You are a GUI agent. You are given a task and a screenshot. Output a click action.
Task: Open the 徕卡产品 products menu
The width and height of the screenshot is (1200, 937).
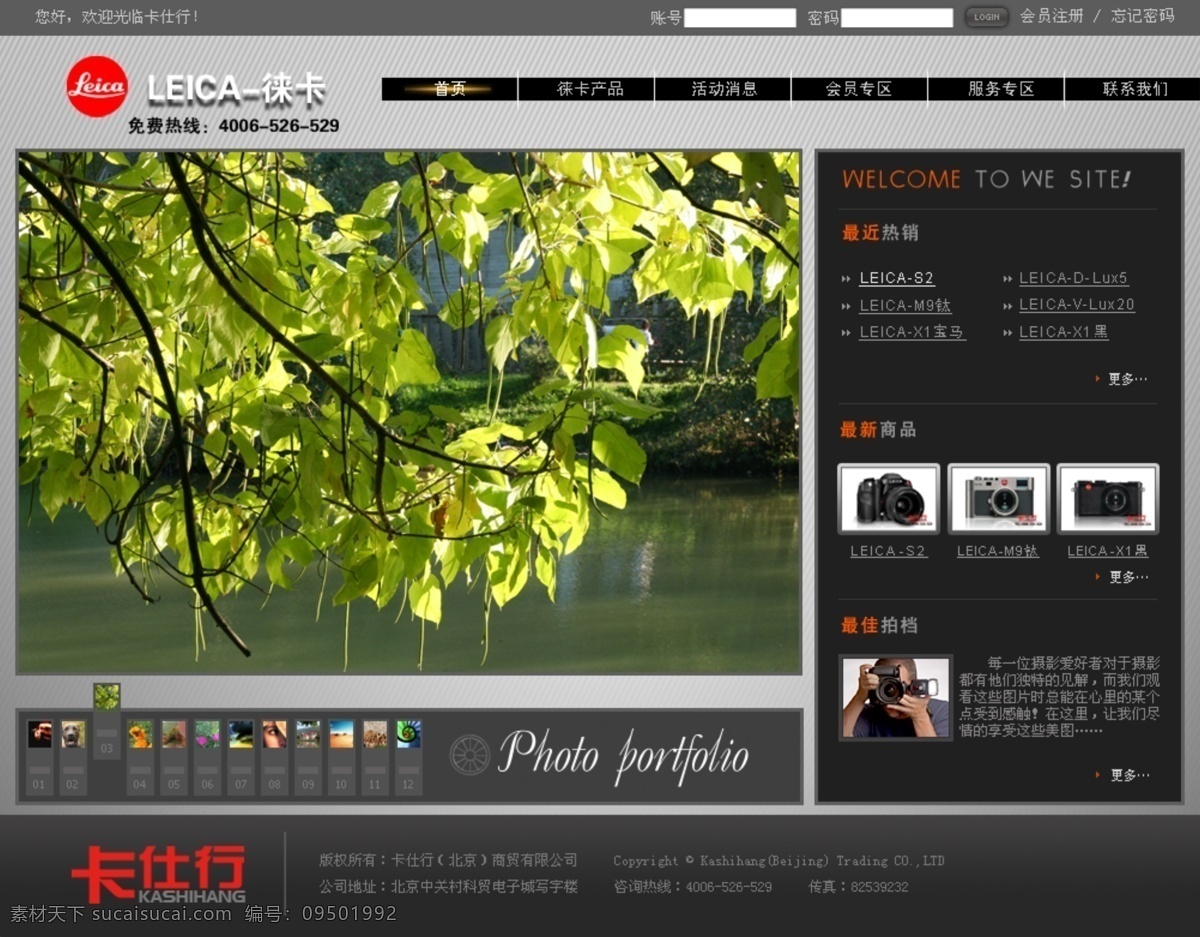[590, 89]
